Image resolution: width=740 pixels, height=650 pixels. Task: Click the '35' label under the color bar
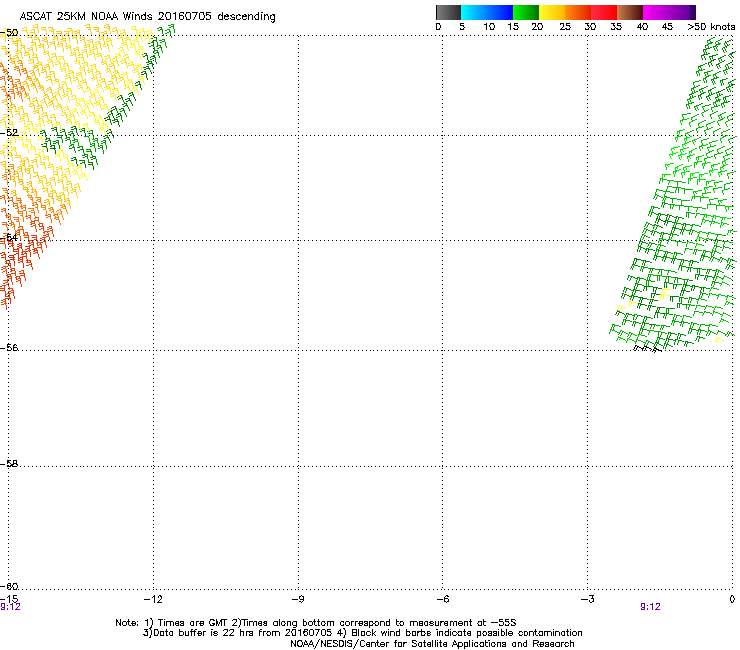point(616,27)
